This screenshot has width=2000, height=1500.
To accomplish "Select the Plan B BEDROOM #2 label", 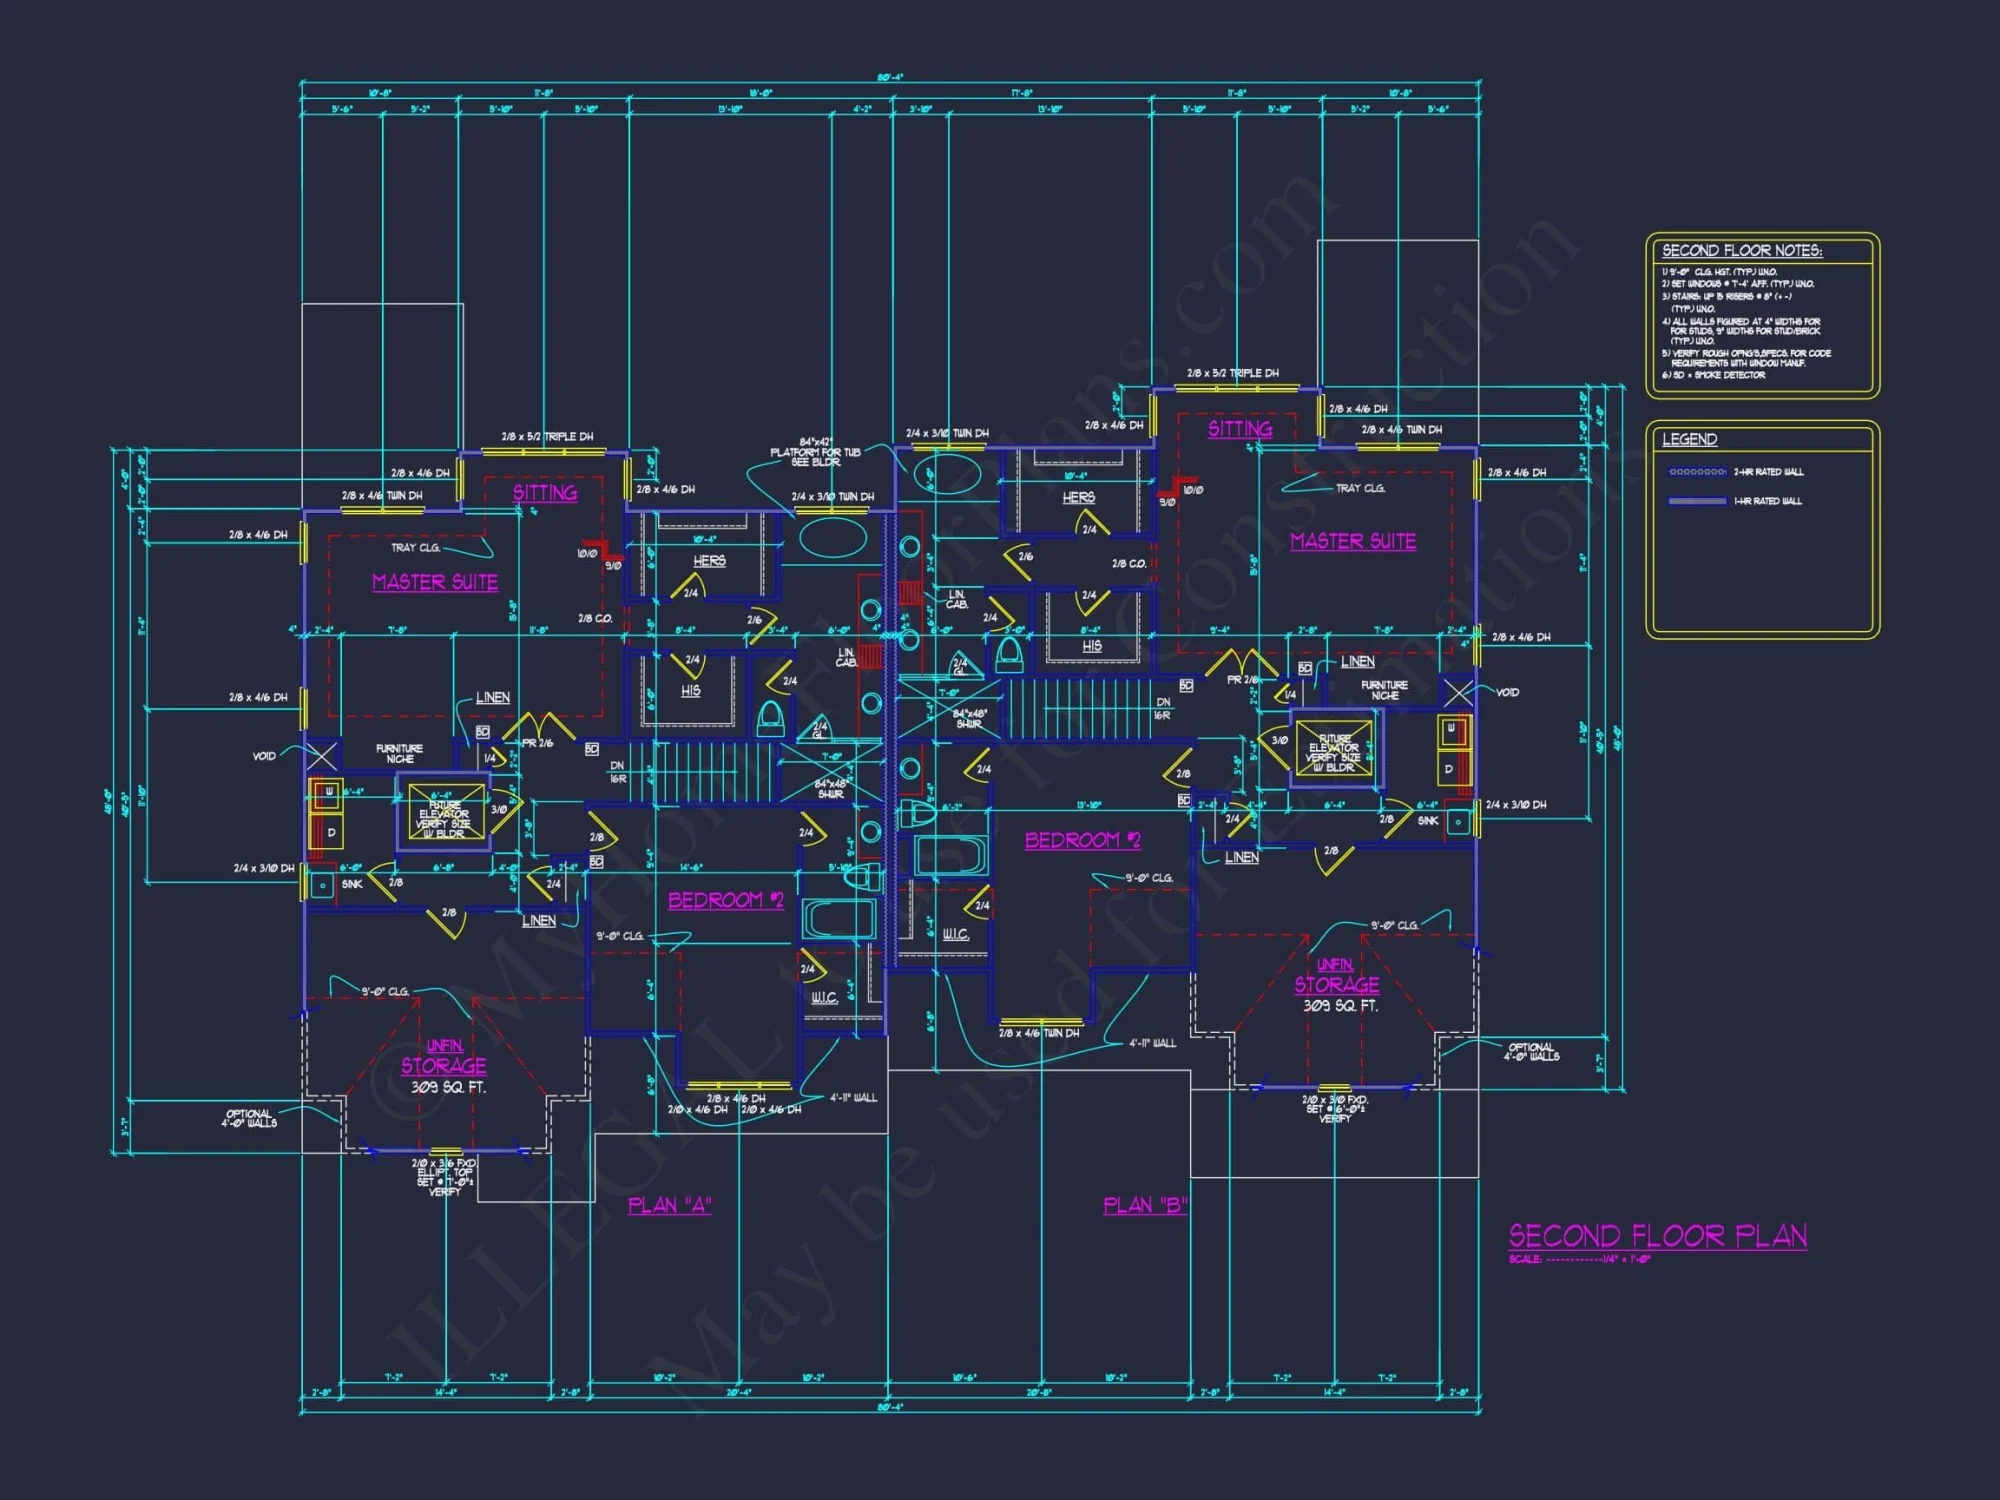I will [x=1082, y=840].
